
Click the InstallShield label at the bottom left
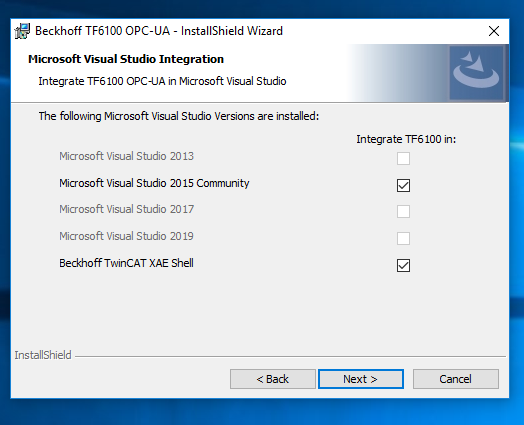(x=43, y=355)
